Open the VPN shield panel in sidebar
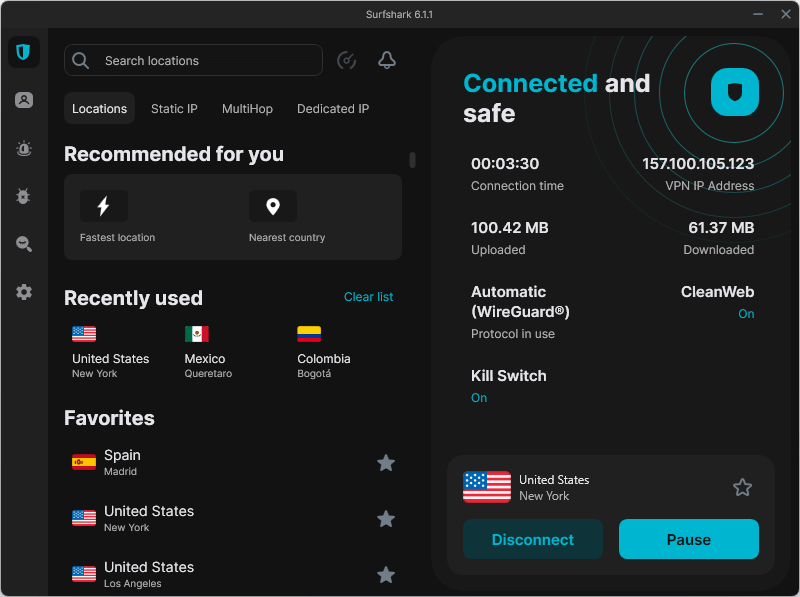800x597 pixels. coord(24,52)
